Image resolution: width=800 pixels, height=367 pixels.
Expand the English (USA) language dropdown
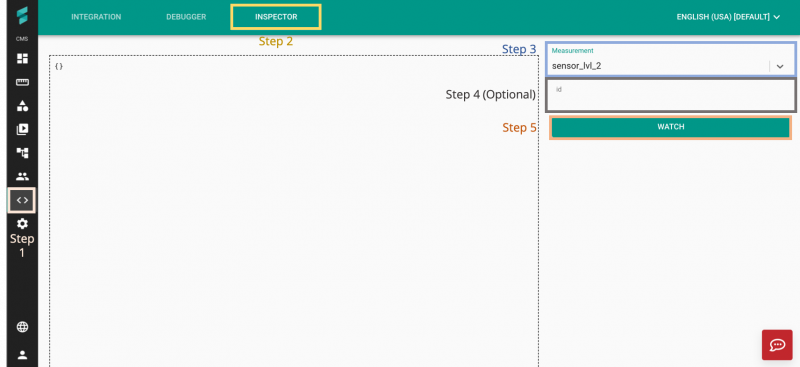[x=728, y=17]
